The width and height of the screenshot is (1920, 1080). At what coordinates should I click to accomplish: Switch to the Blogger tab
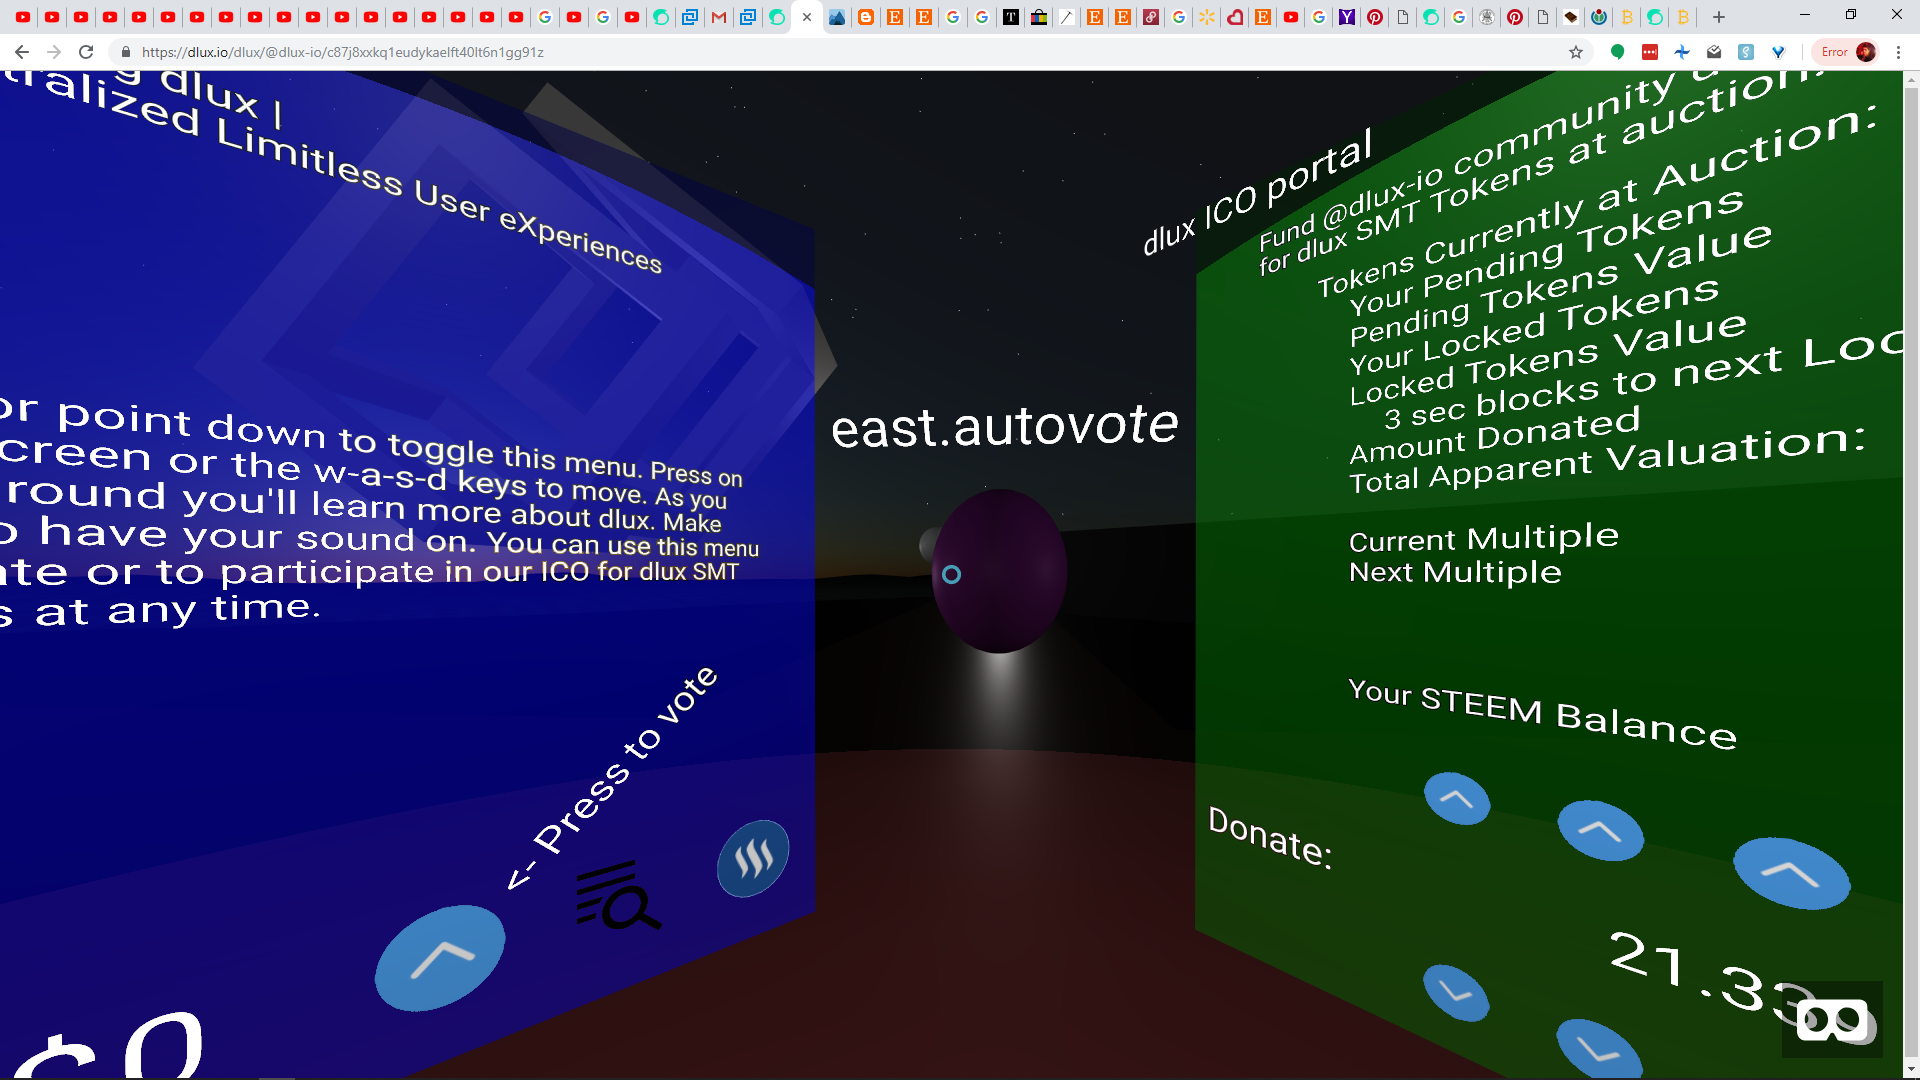click(x=866, y=17)
